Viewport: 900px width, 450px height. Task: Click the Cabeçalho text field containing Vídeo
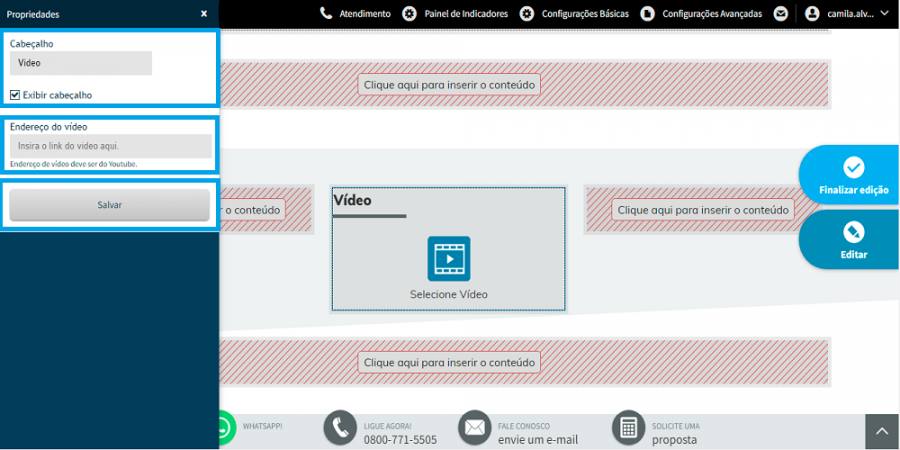coord(80,63)
